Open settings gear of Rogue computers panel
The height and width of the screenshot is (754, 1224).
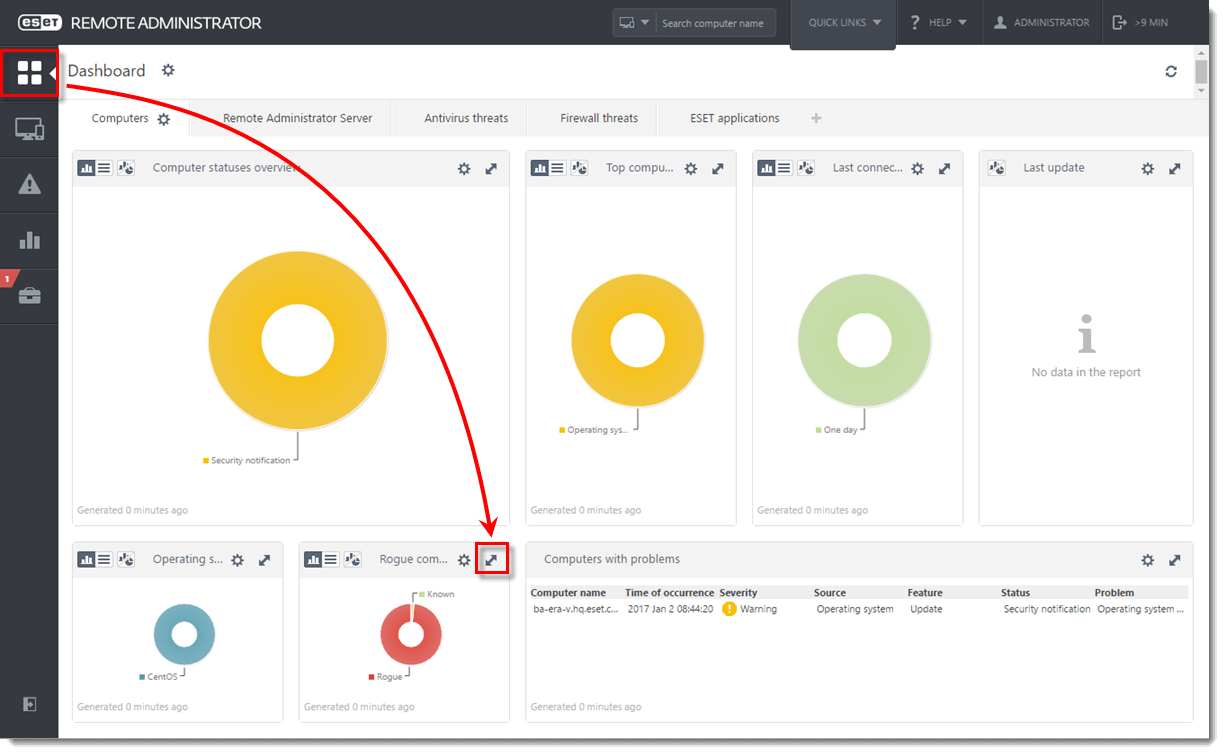[x=464, y=561]
